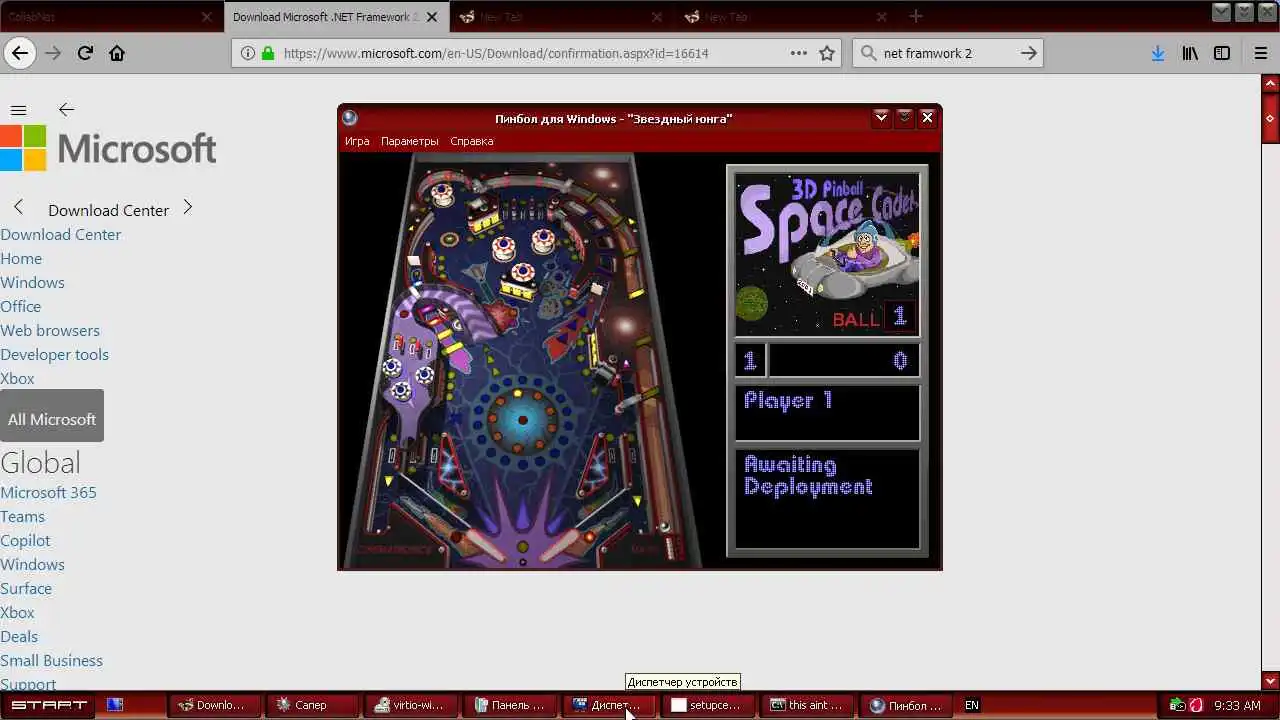Bookmark this page with the star icon

coord(827,53)
